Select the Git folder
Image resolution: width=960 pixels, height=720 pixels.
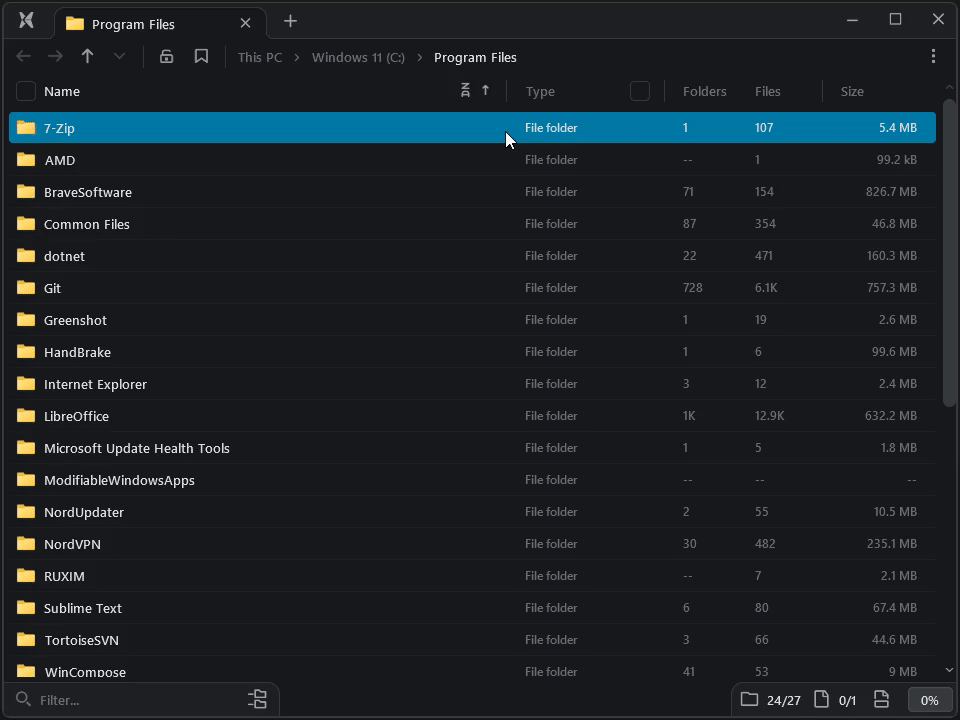click(472, 288)
